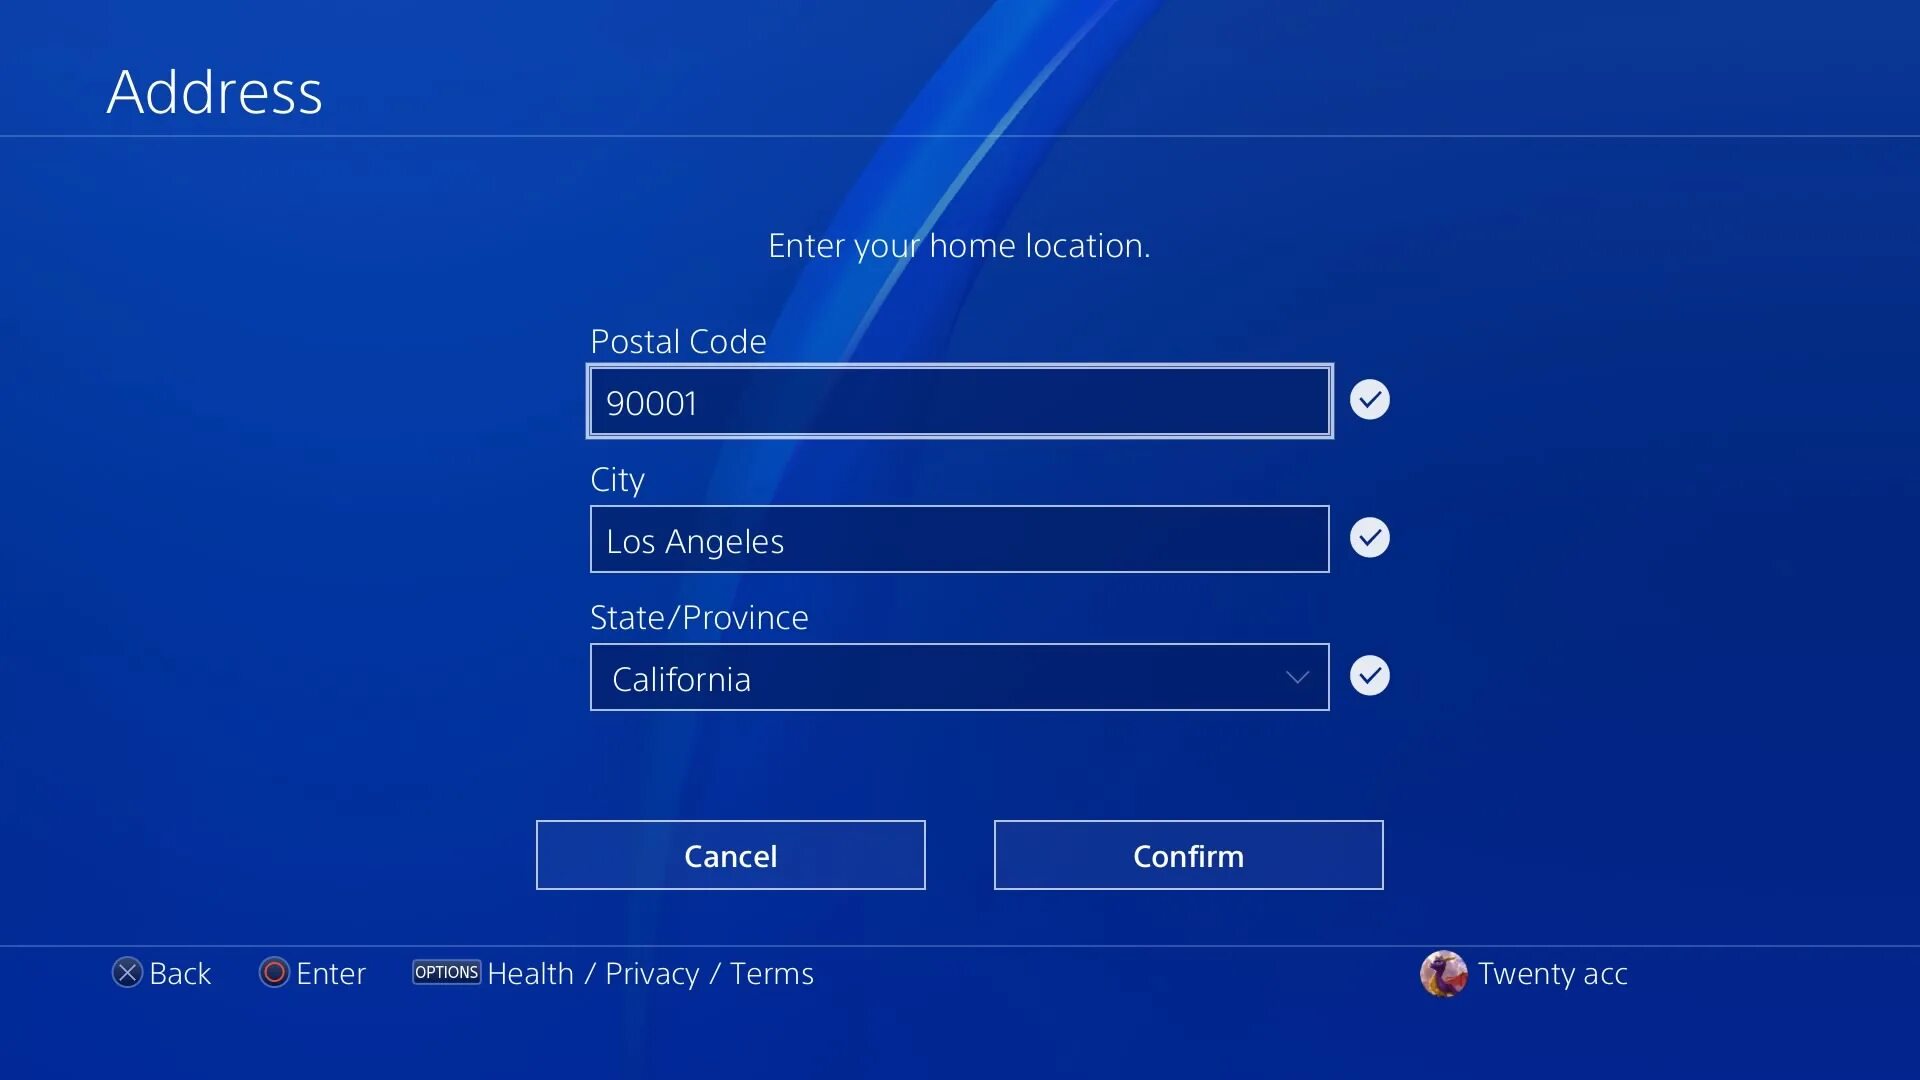Viewport: 1920px width, 1080px height.
Task: Toggle the Postal Code validation checkmark
Action: pyautogui.click(x=1370, y=400)
